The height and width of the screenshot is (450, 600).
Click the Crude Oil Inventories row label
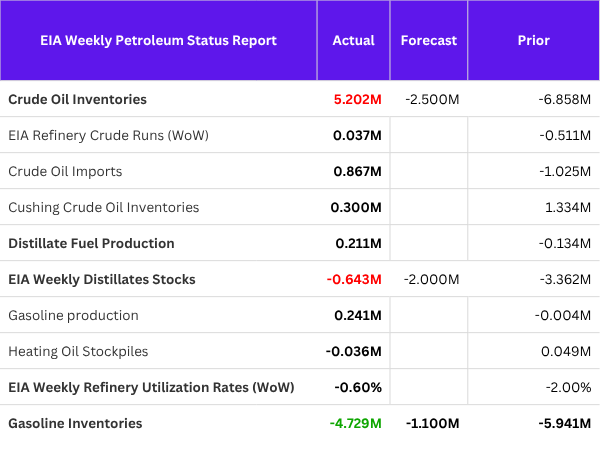pos(78,99)
